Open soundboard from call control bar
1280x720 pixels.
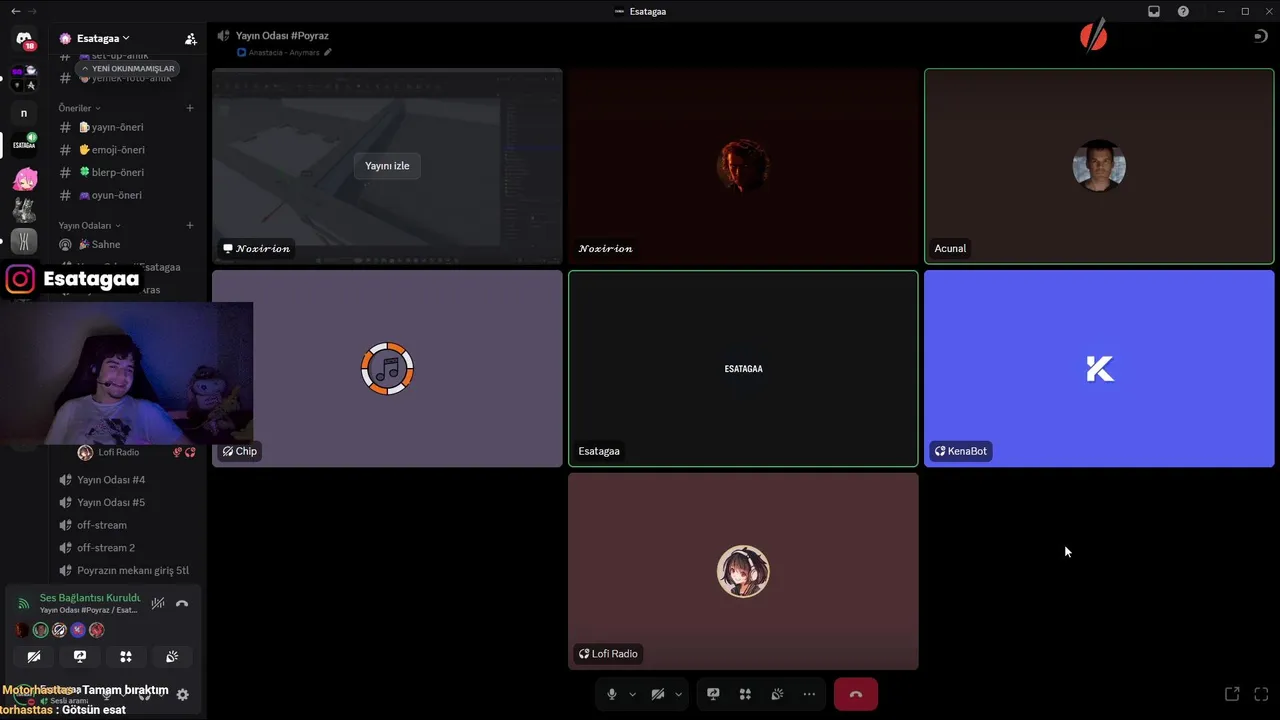777,694
